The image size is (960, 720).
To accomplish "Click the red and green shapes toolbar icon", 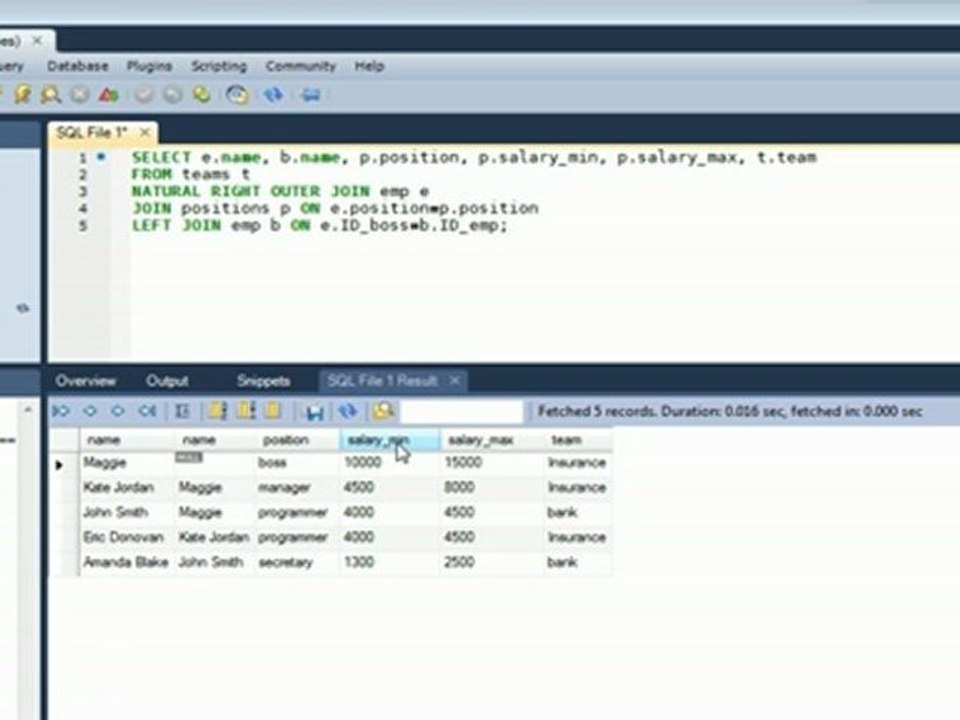I will coord(108,95).
